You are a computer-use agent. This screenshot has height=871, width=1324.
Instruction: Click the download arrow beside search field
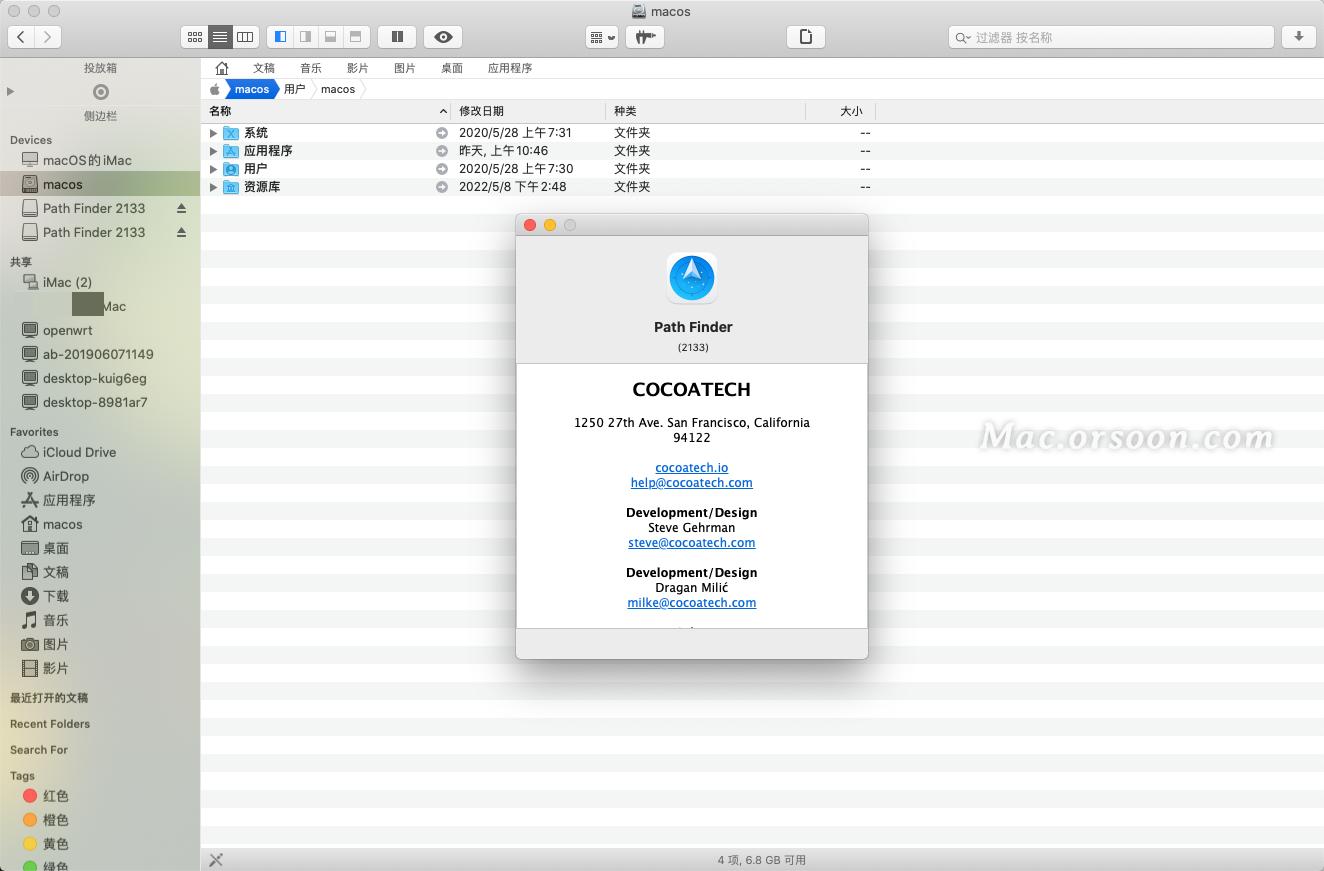[1298, 37]
